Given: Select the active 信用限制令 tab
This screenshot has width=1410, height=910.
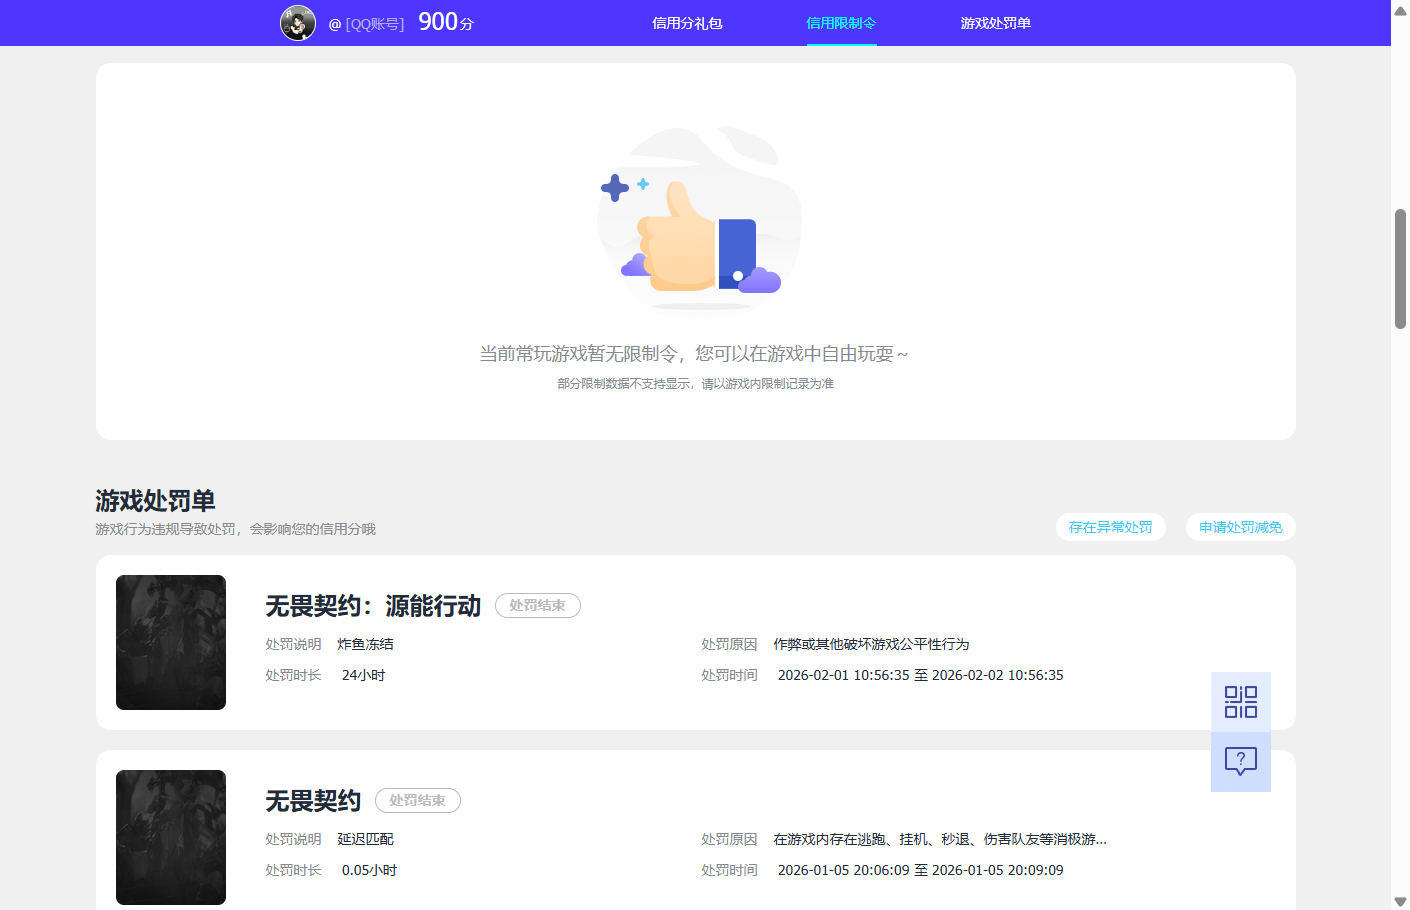Looking at the screenshot, I should pyautogui.click(x=841, y=22).
